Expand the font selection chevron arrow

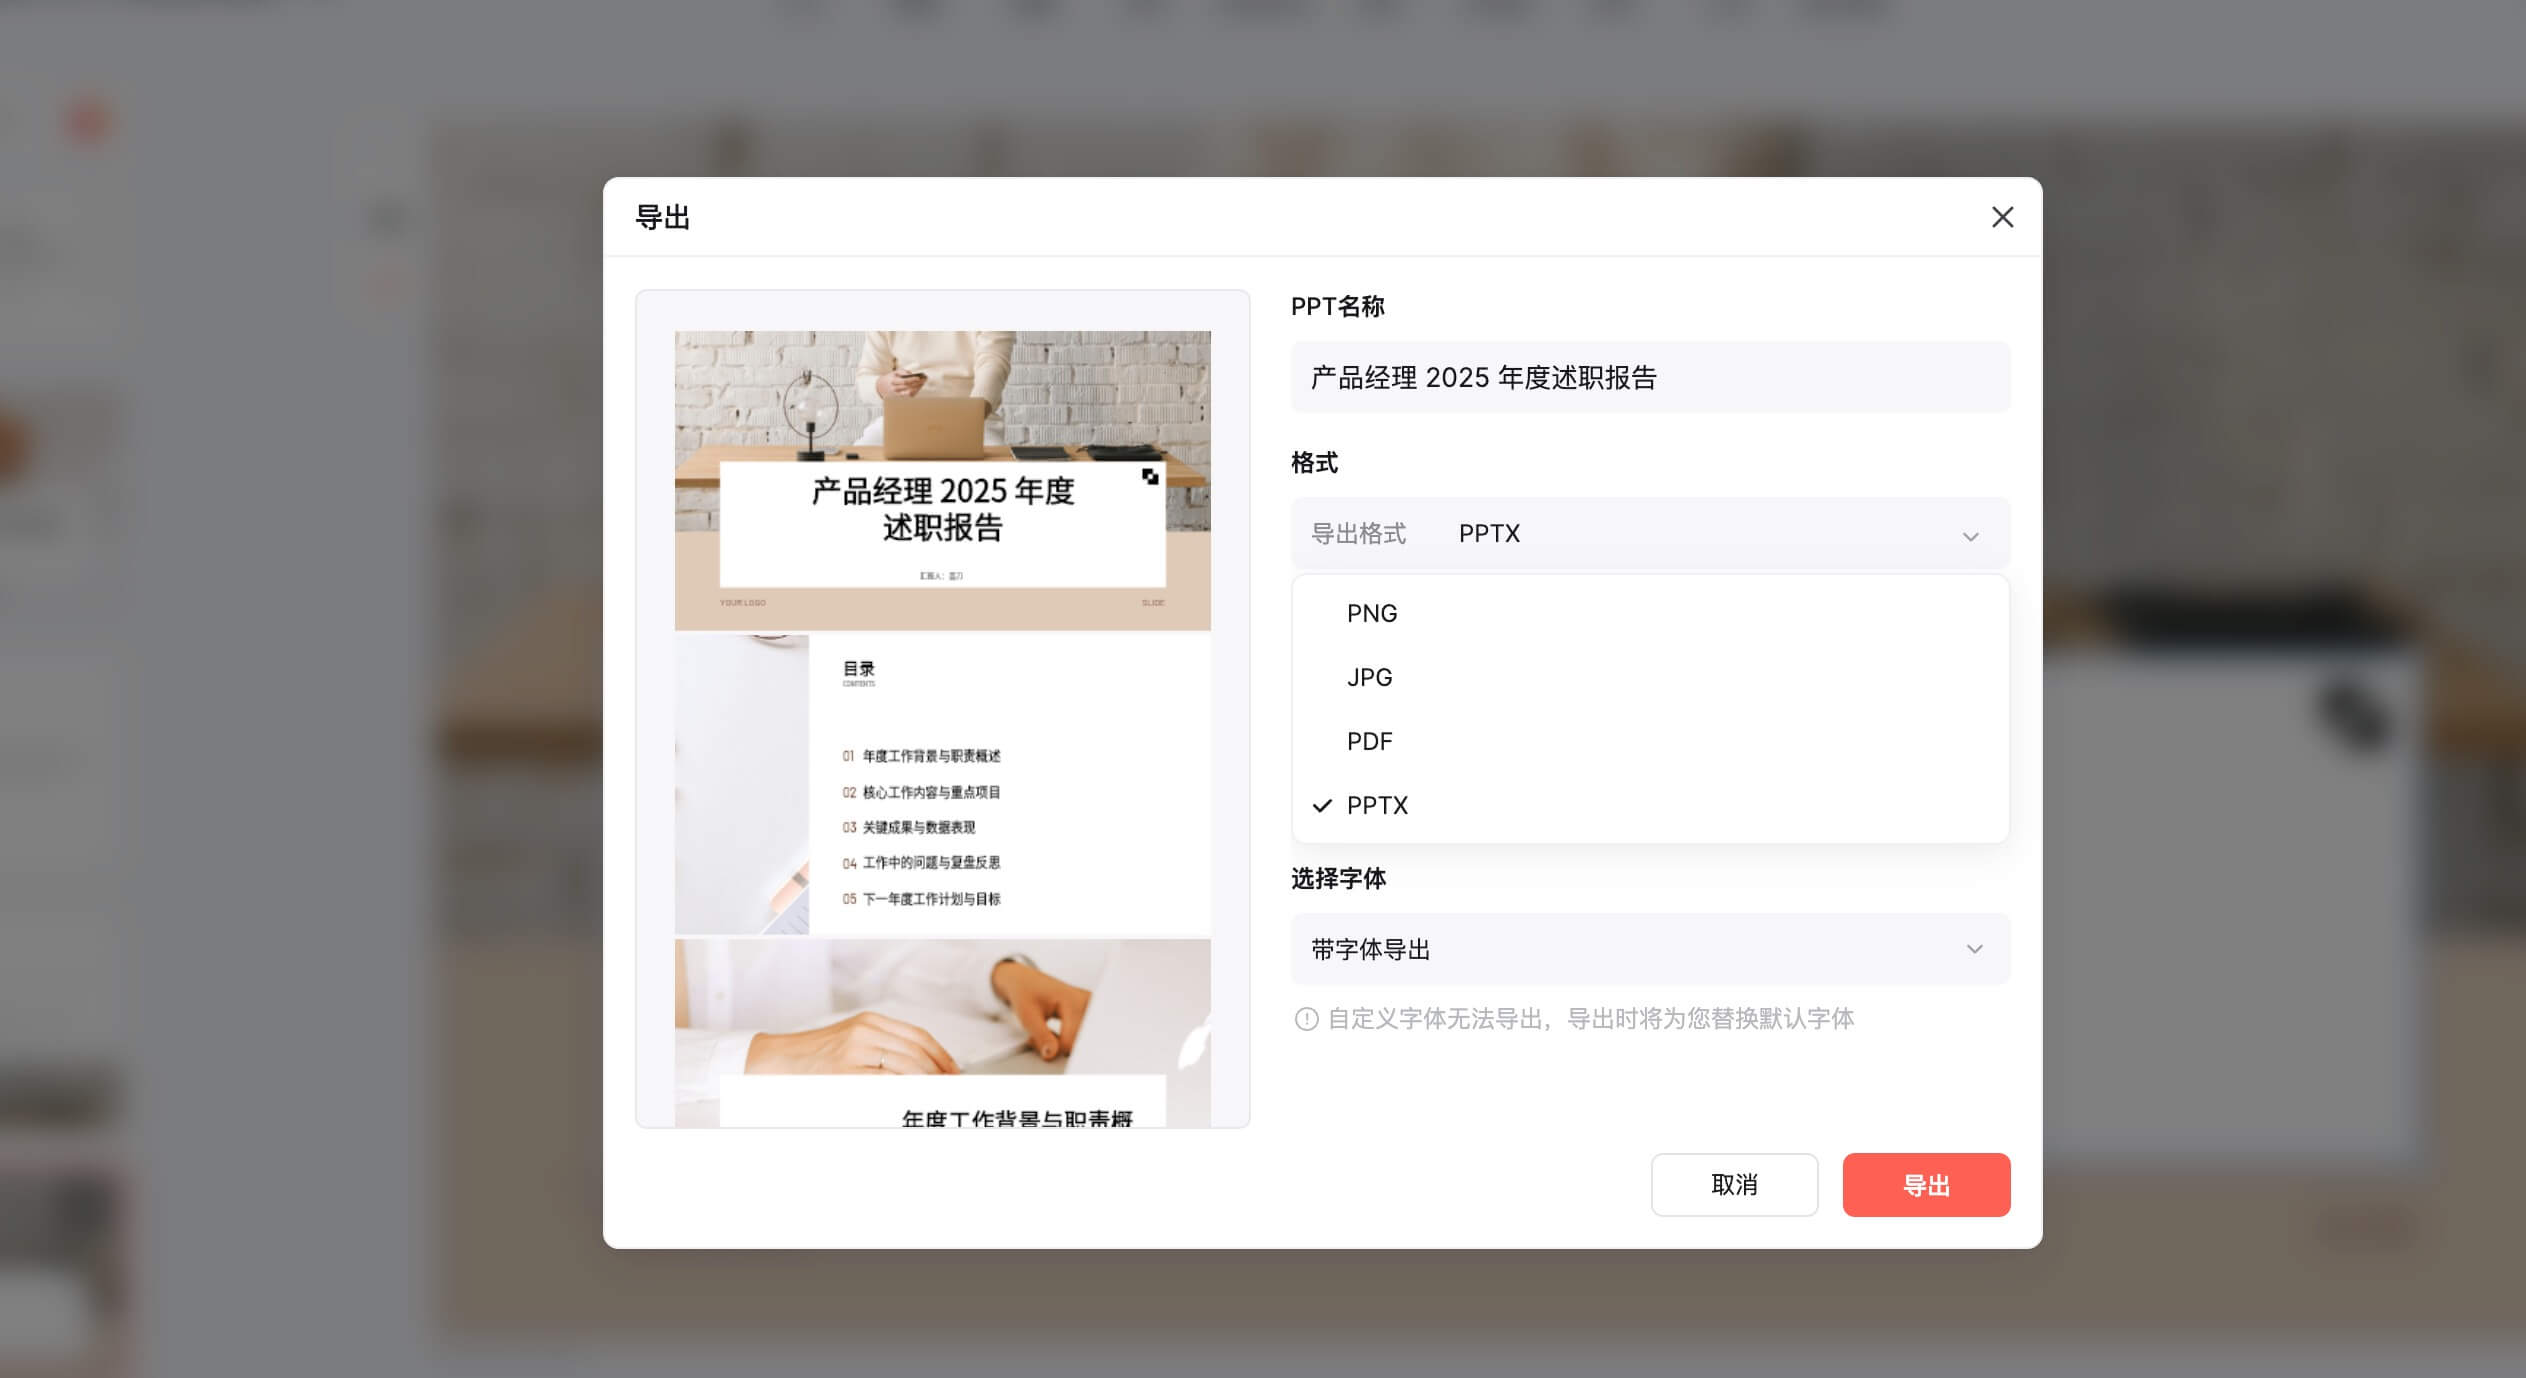(1974, 949)
